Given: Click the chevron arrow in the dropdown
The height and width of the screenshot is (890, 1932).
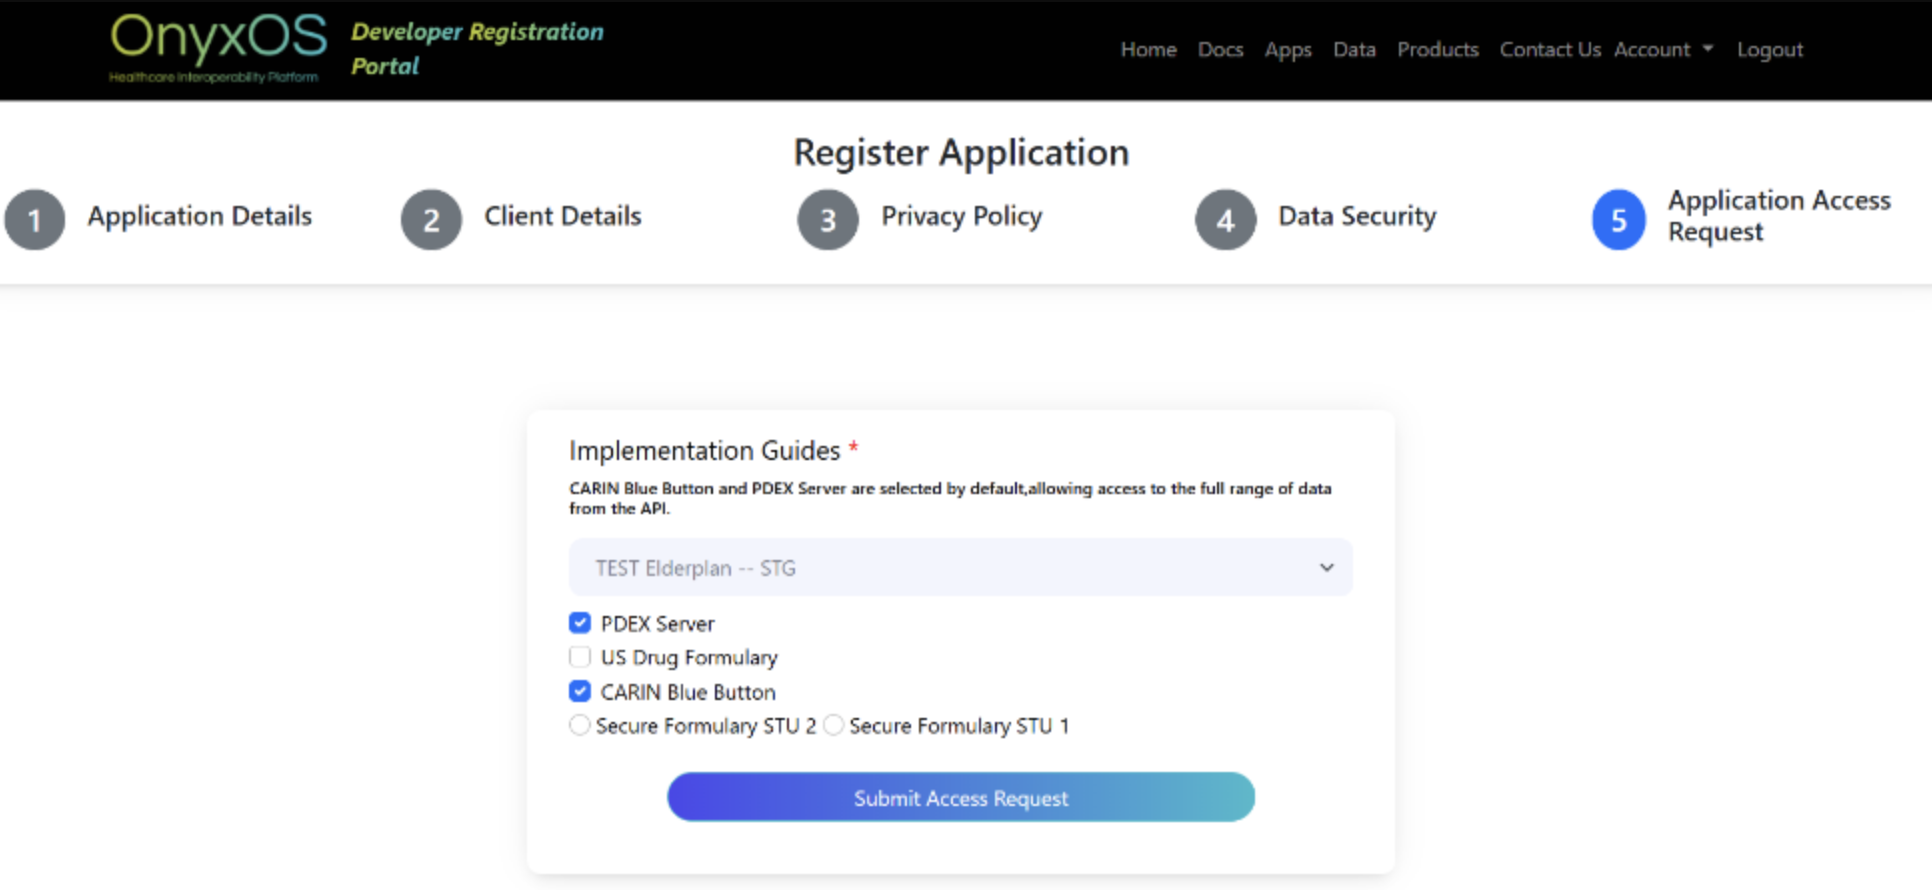Looking at the screenshot, I should click(1326, 568).
